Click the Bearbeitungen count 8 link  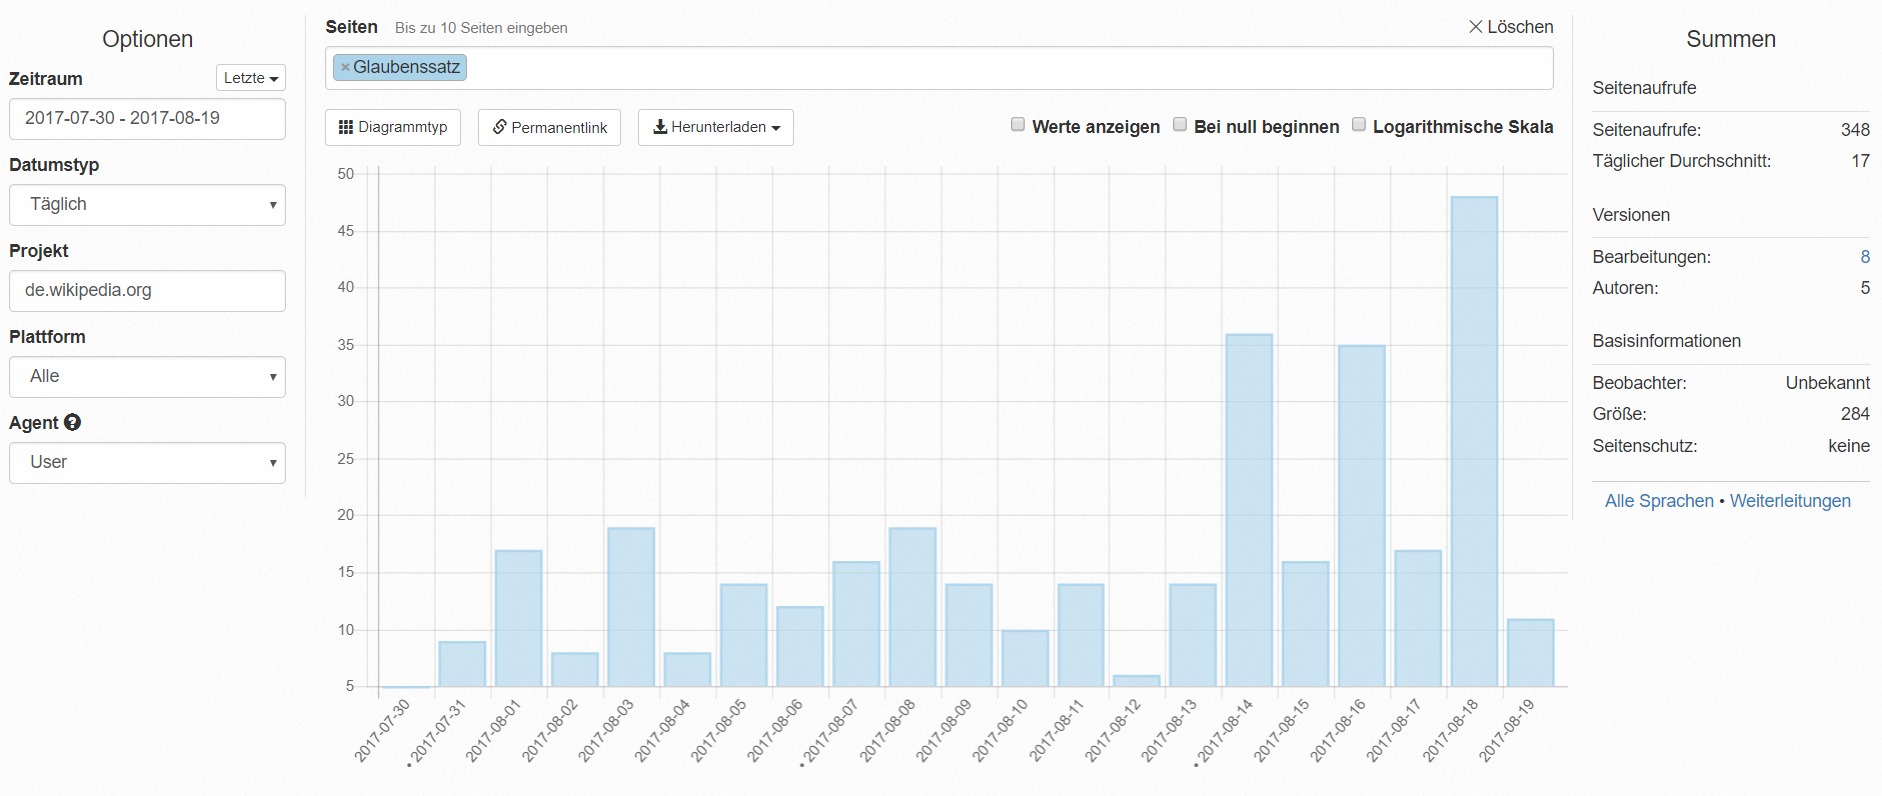(x=1864, y=257)
